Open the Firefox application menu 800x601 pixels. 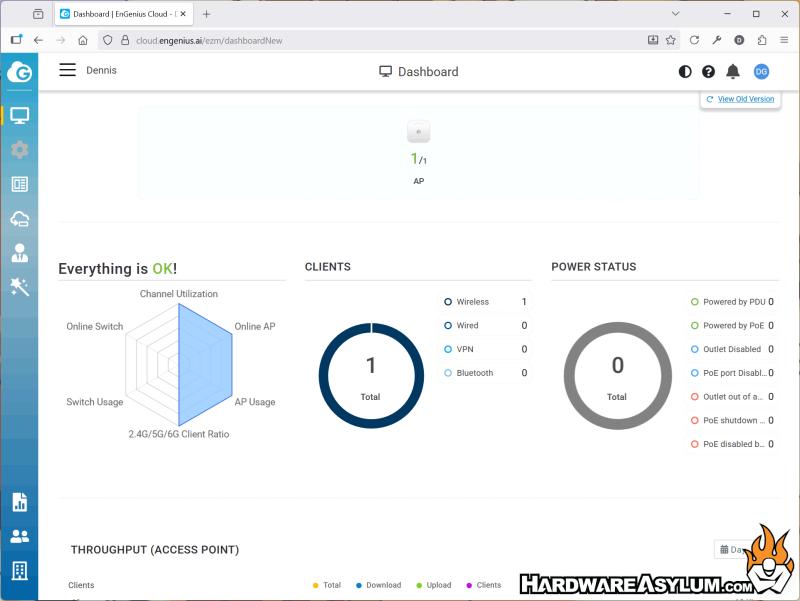point(784,40)
